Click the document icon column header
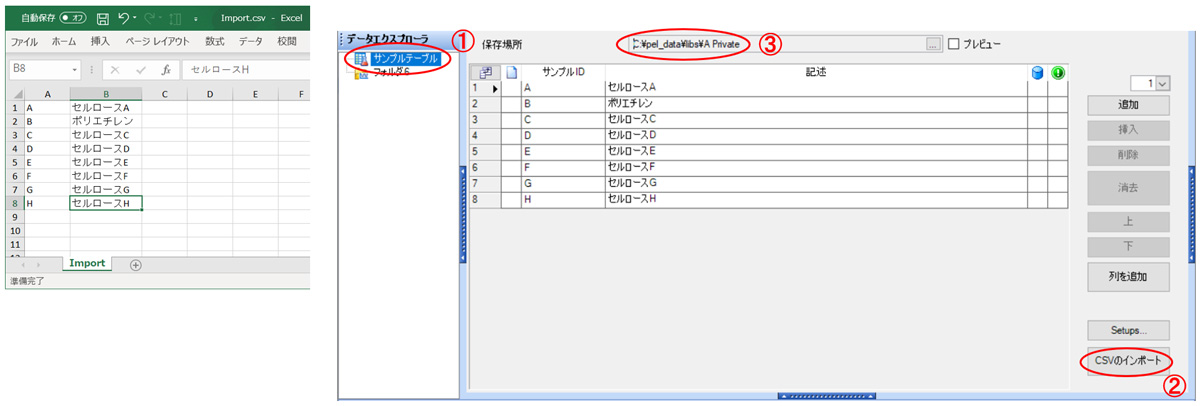Image resolution: width=1200 pixels, height=406 pixels. point(511,73)
